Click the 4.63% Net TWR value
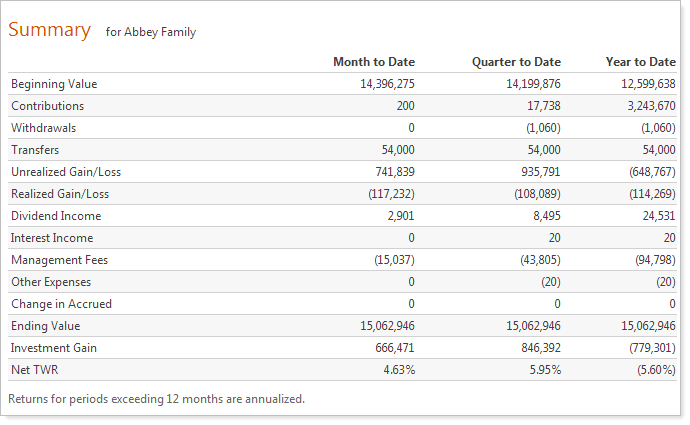 [397, 370]
